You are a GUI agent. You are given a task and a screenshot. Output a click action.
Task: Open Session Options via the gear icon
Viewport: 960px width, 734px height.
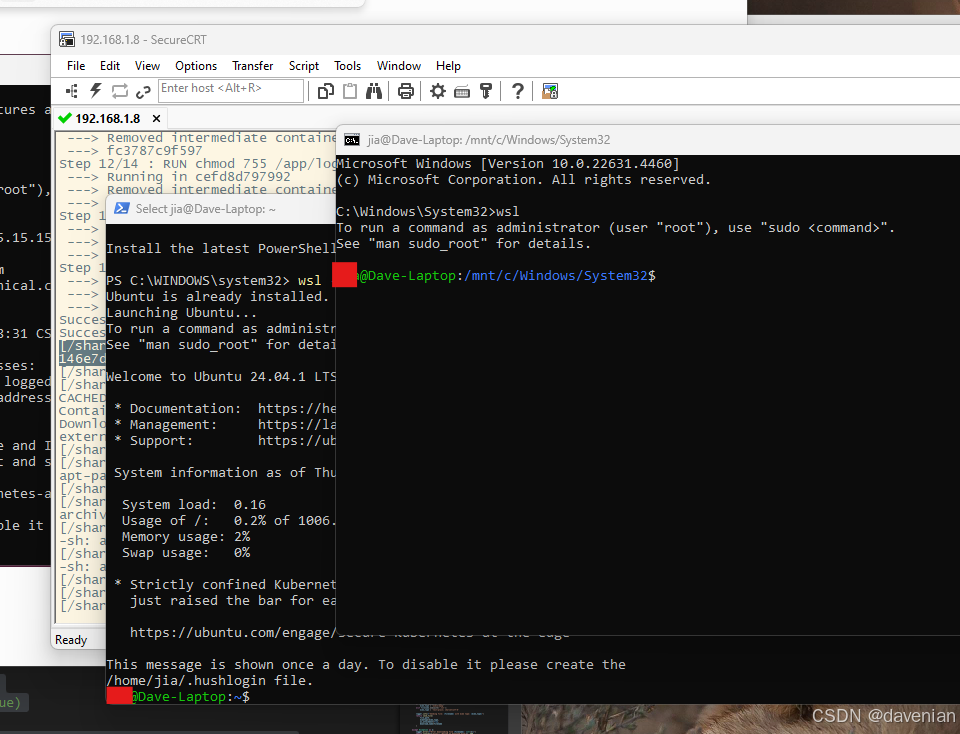pyautogui.click(x=437, y=91)
